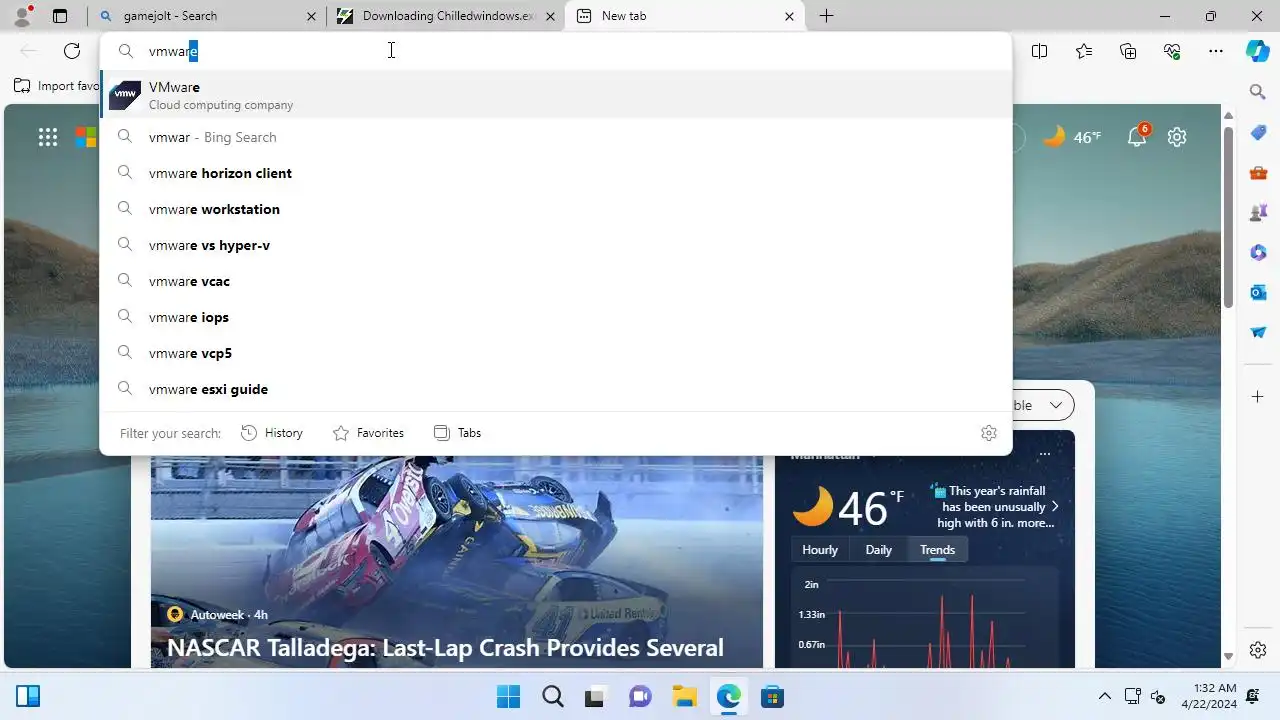Open File Explorer from taskbar
This screenshot has width=1280, height=720.
pos(684,697)
